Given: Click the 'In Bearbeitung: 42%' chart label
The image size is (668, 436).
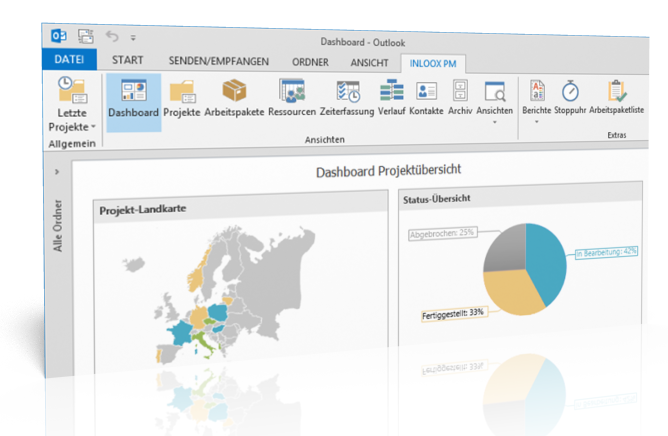Looking at the screenshot, I should tap(606, 252).
